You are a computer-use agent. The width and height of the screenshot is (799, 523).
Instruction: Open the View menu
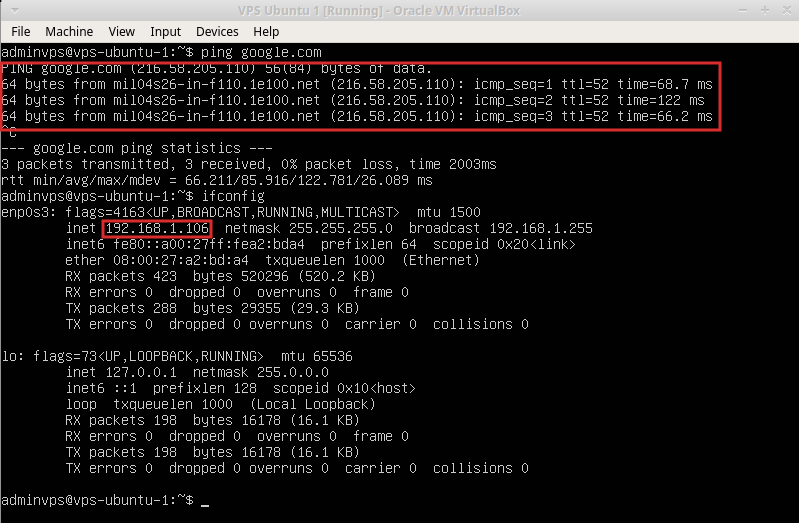[x=121, y=32]
